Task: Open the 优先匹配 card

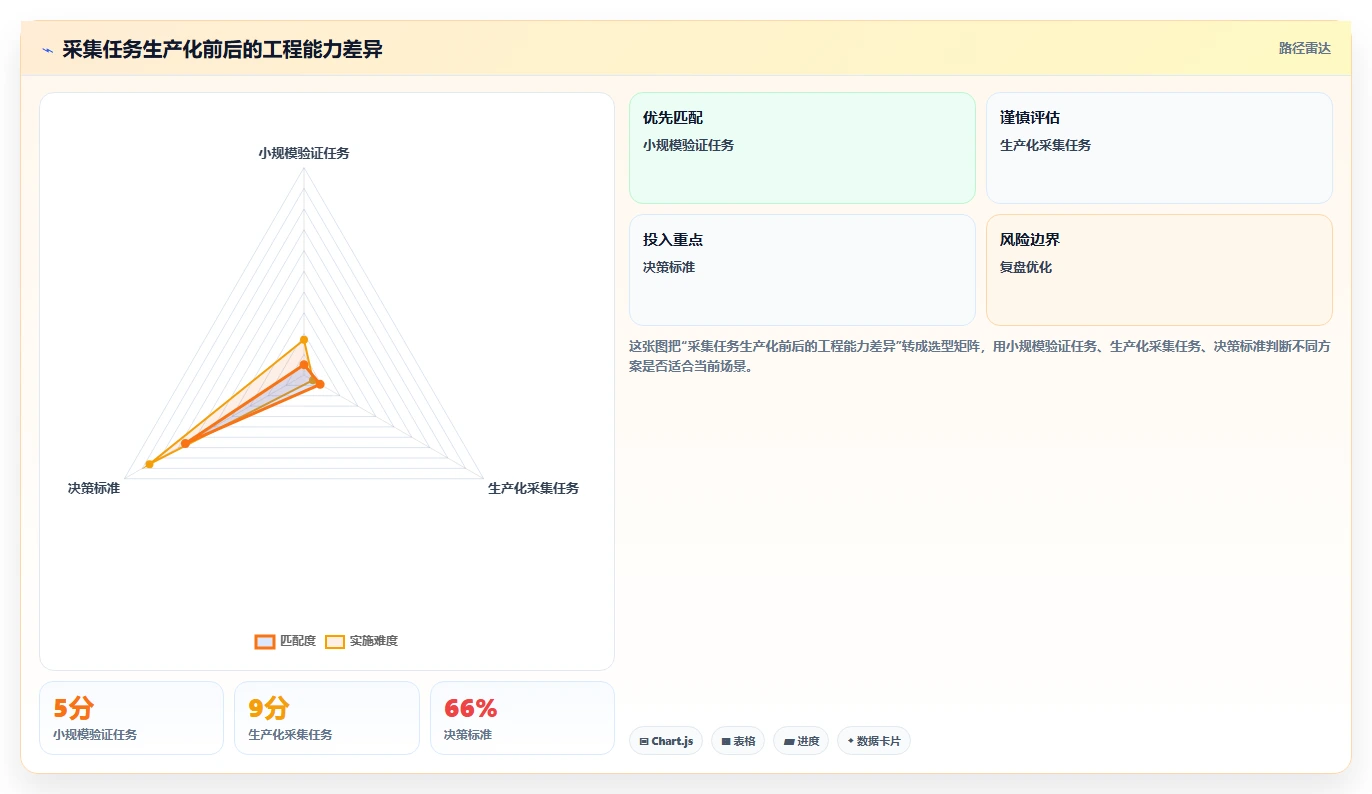Action: [802, 148]
